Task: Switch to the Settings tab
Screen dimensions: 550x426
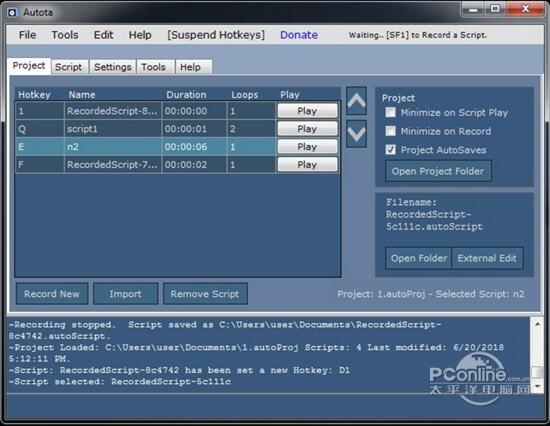Action: coord(113,67)
